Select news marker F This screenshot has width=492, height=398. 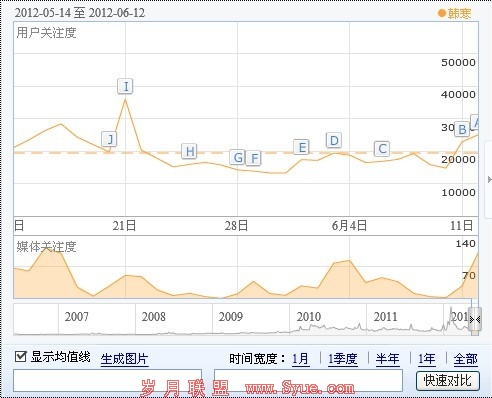(254, 158)
